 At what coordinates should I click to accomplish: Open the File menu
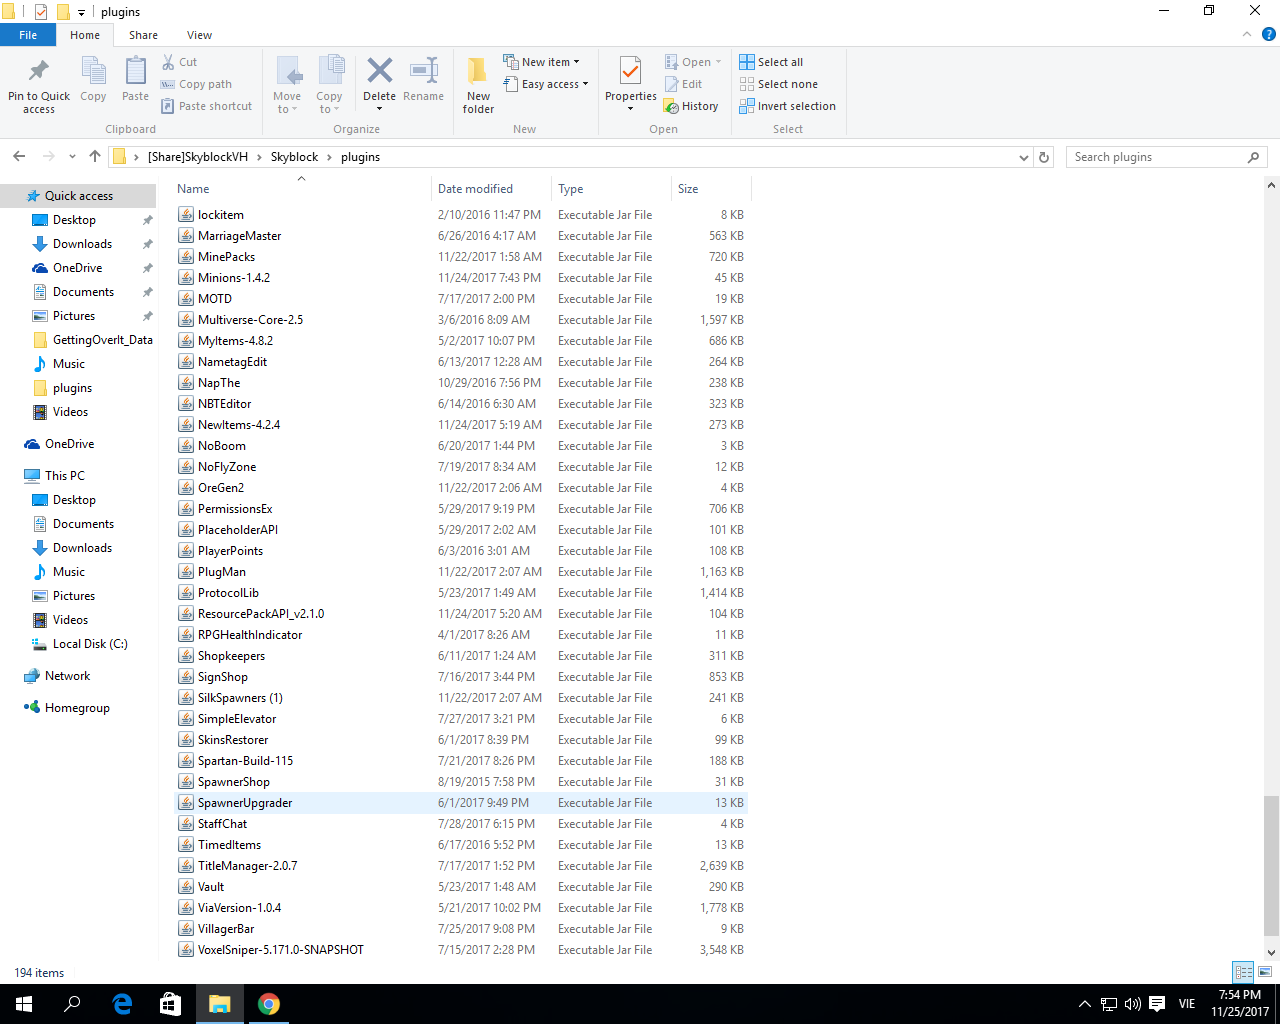pyautogui.click(x=28, y=35)
